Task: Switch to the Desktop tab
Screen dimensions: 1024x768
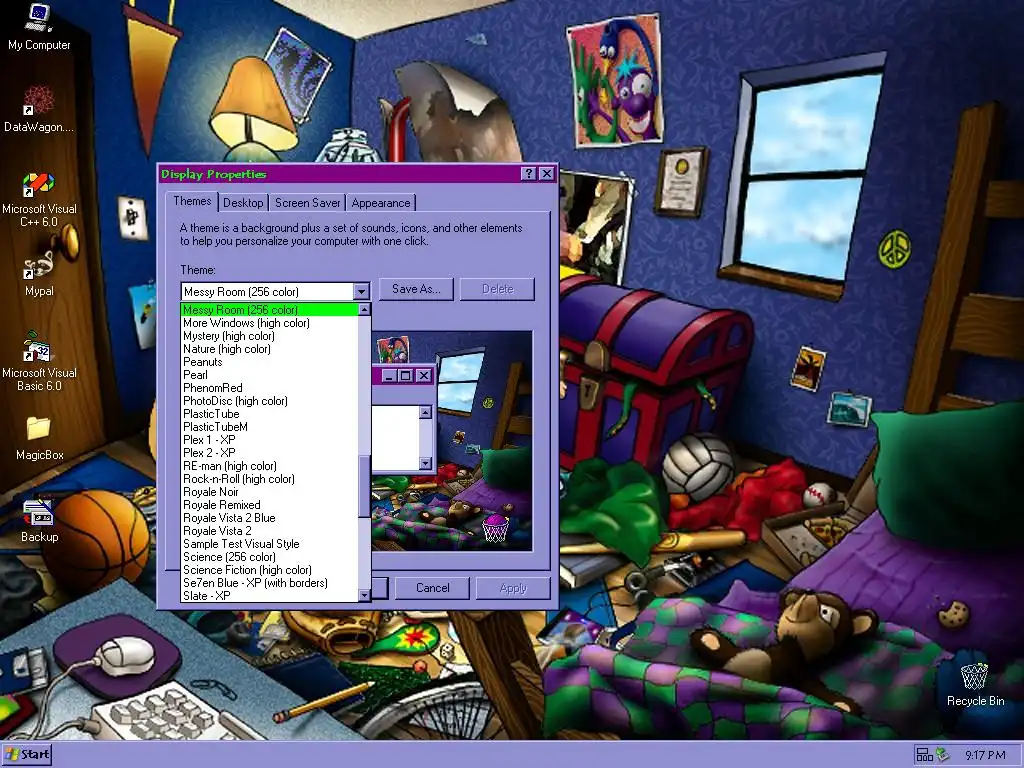Action: pyautogui.click(x=243, y=202)
